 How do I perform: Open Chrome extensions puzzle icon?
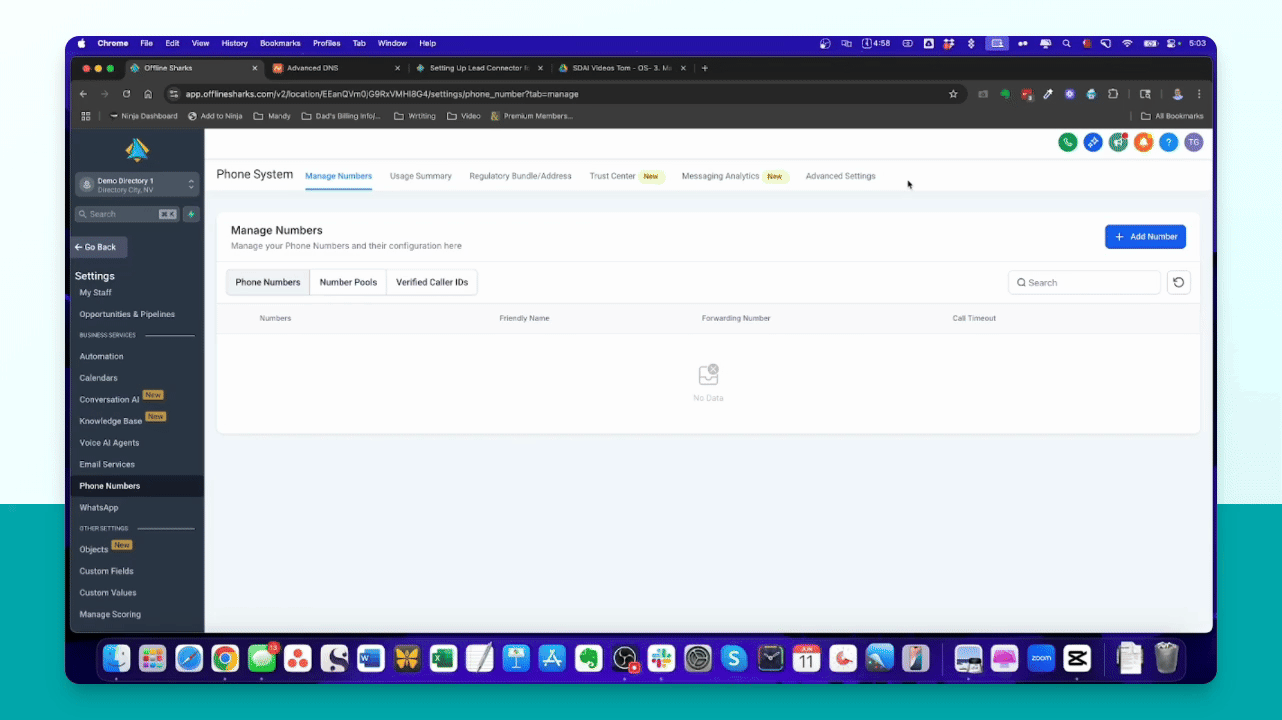click(1112, 94)
